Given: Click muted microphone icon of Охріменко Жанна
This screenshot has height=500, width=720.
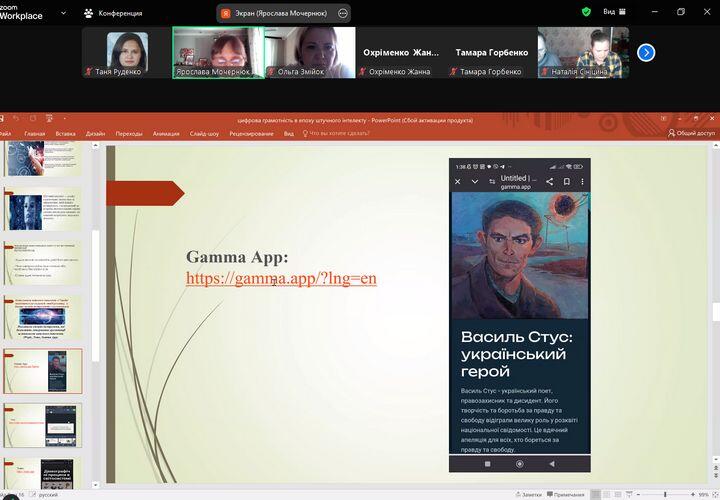Looking at the screenshot, I should coord(363,72).
